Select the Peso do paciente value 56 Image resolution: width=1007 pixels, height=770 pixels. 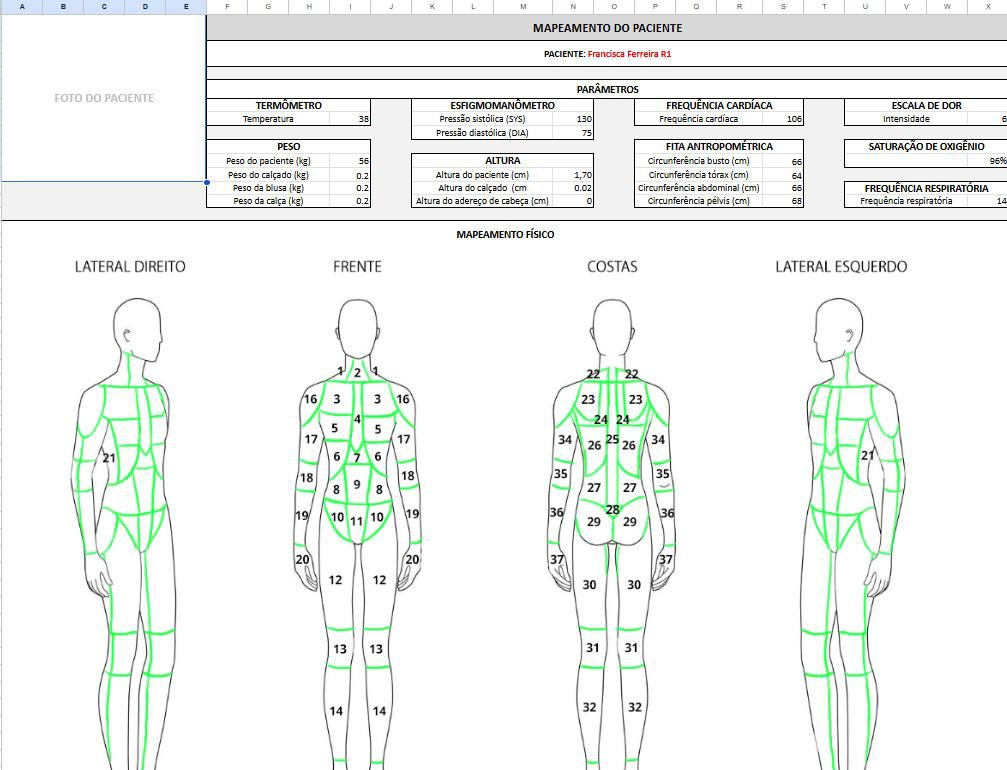[x=350, y=161]
